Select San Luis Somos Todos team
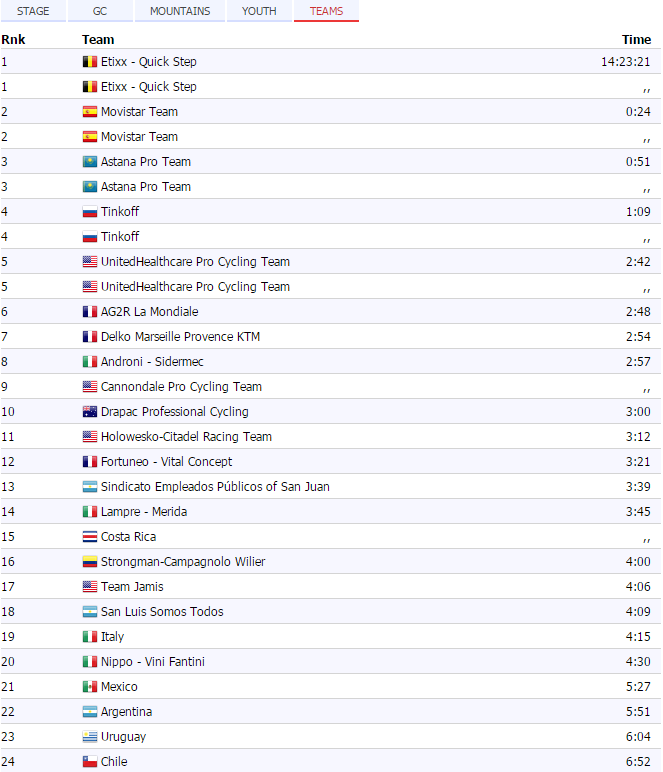Viewport: 663px width, 772px height. [162, 612]
